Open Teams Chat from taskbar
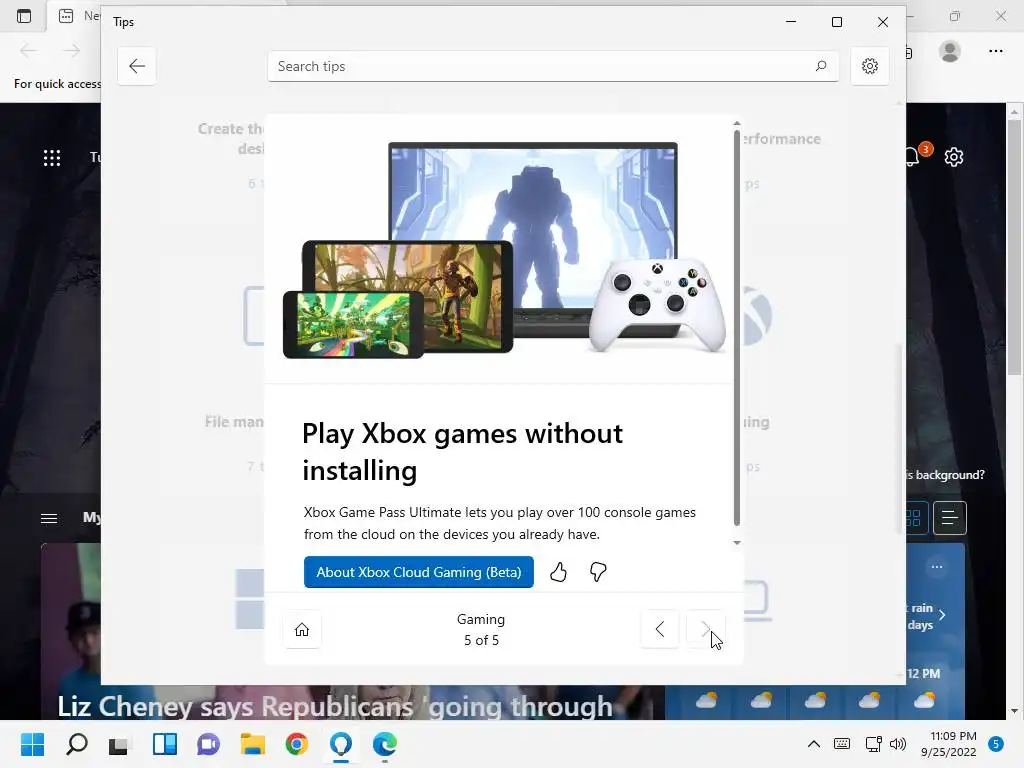 pos(208,744)
